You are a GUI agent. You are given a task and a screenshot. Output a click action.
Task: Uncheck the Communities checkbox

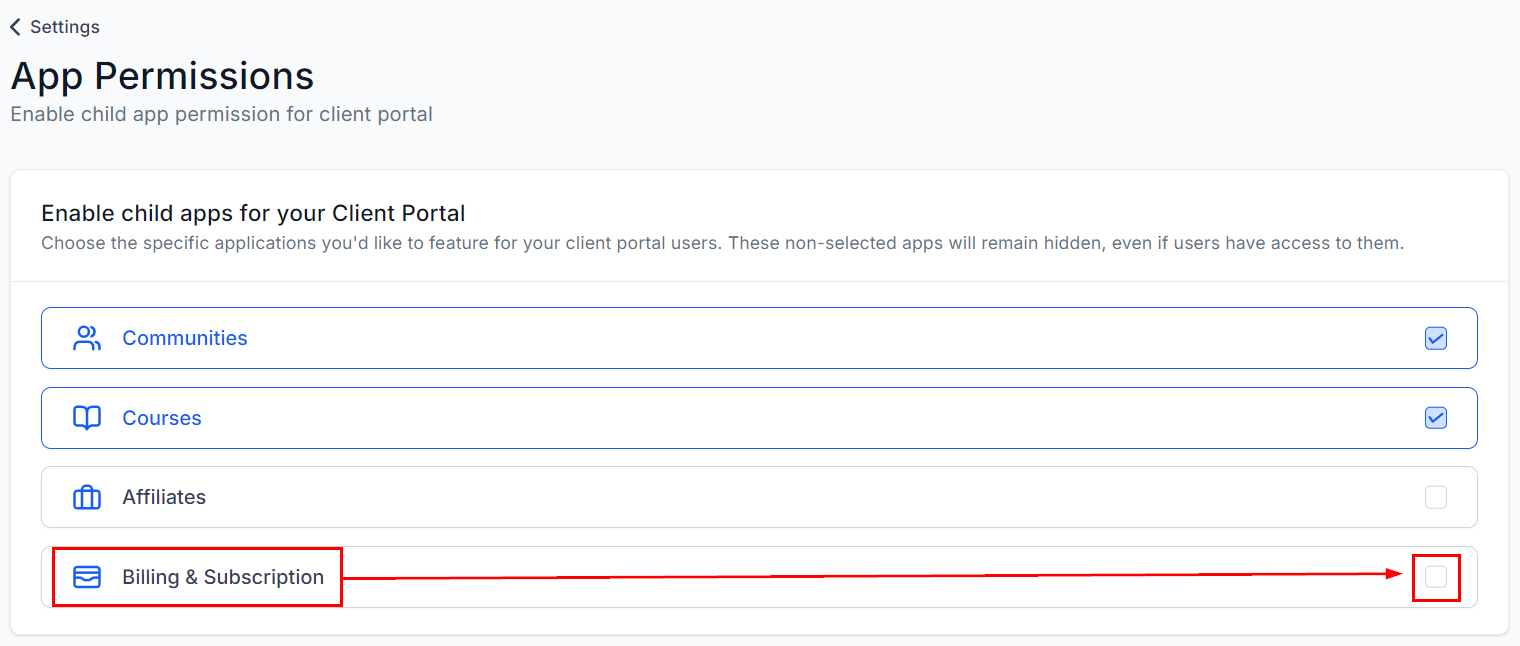click(x=1435, y=338)
